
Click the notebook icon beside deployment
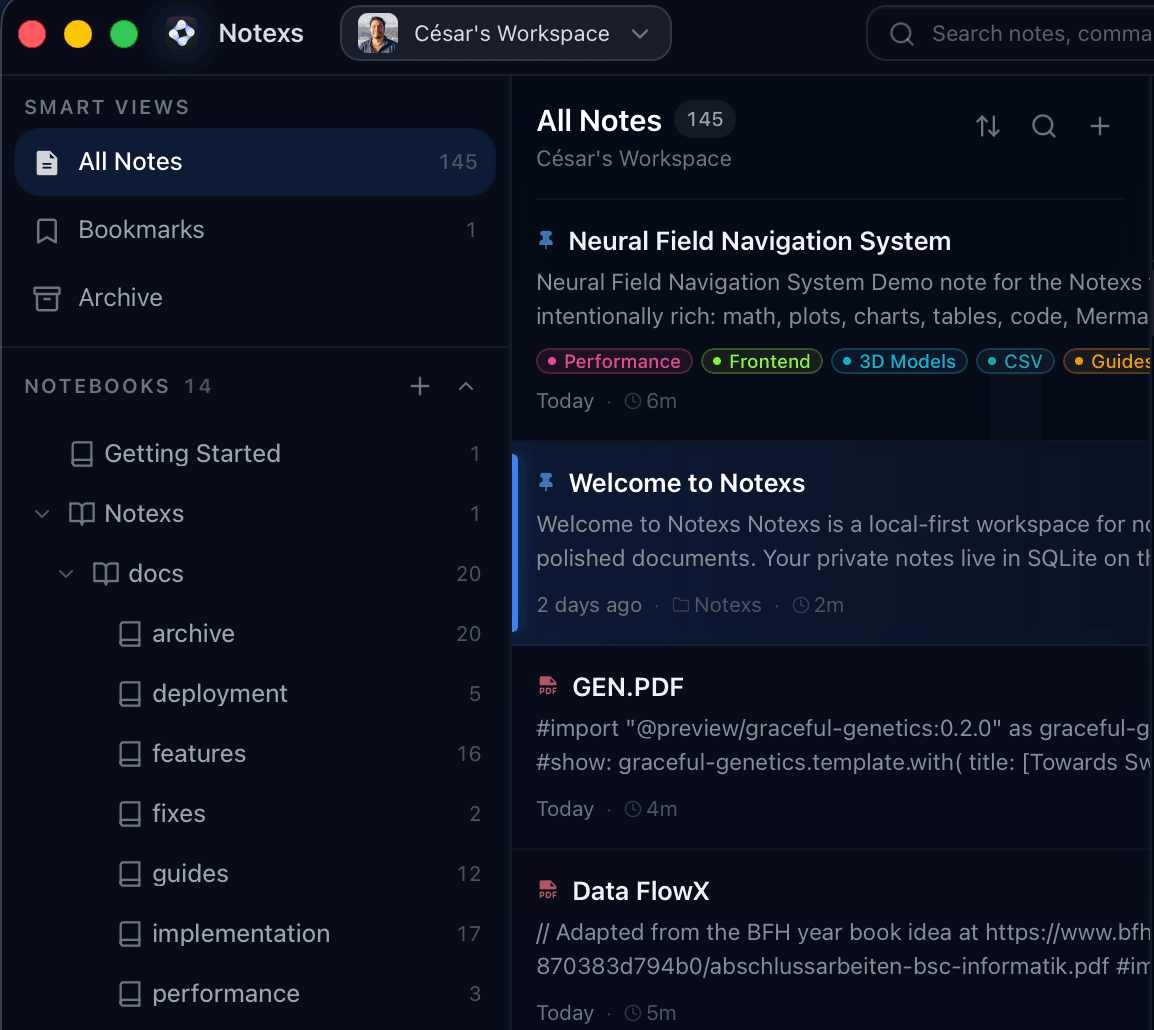(x=130, y=694)
